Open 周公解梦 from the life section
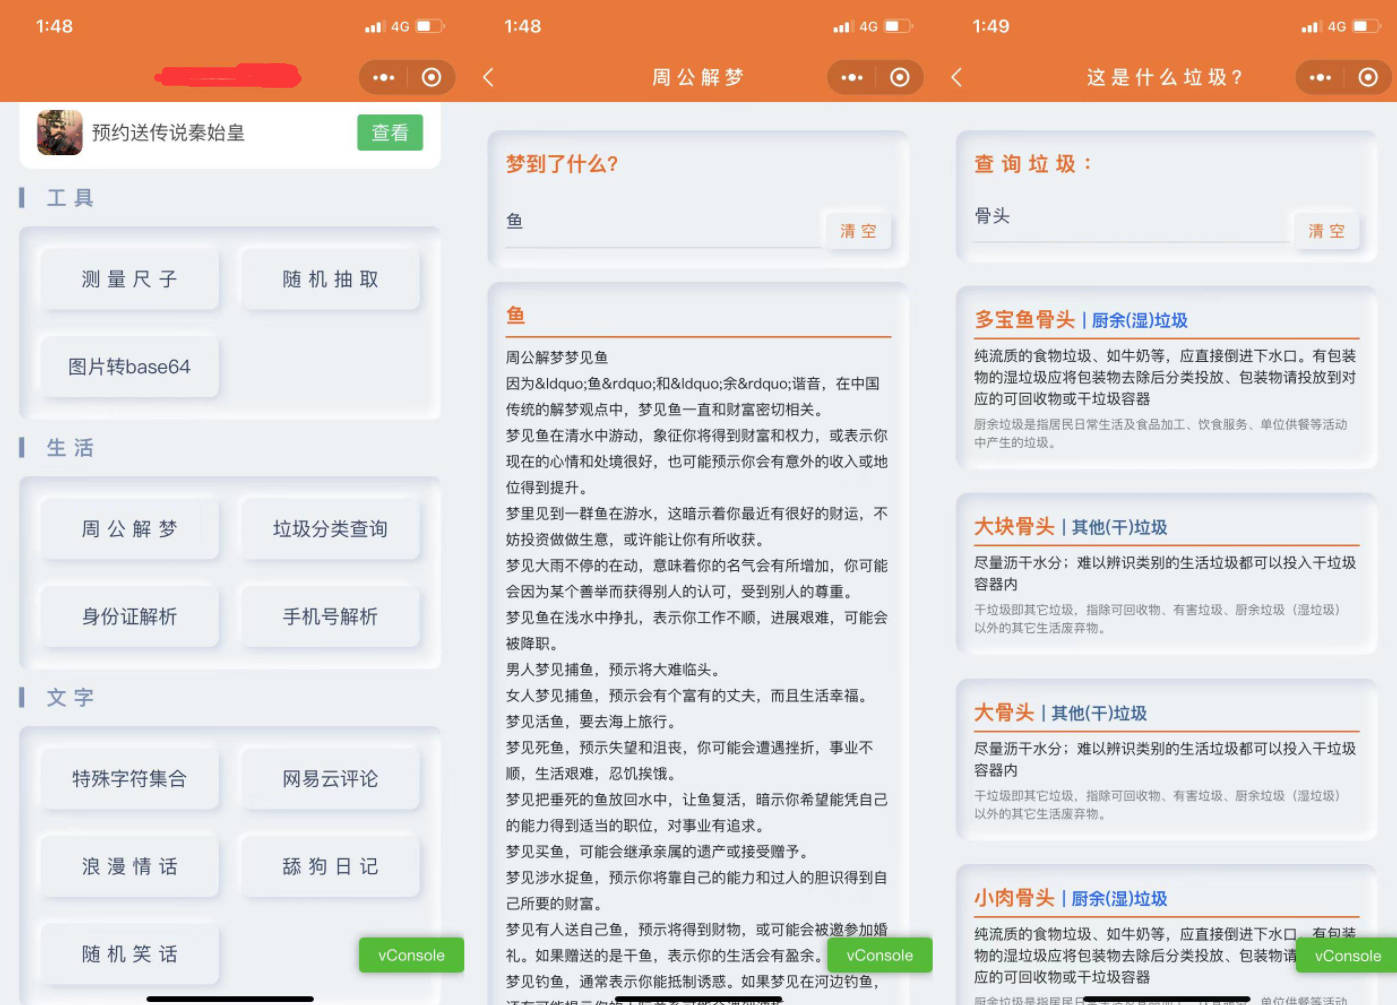This screenshot has height=1005, width=1397. pos(129,528)
